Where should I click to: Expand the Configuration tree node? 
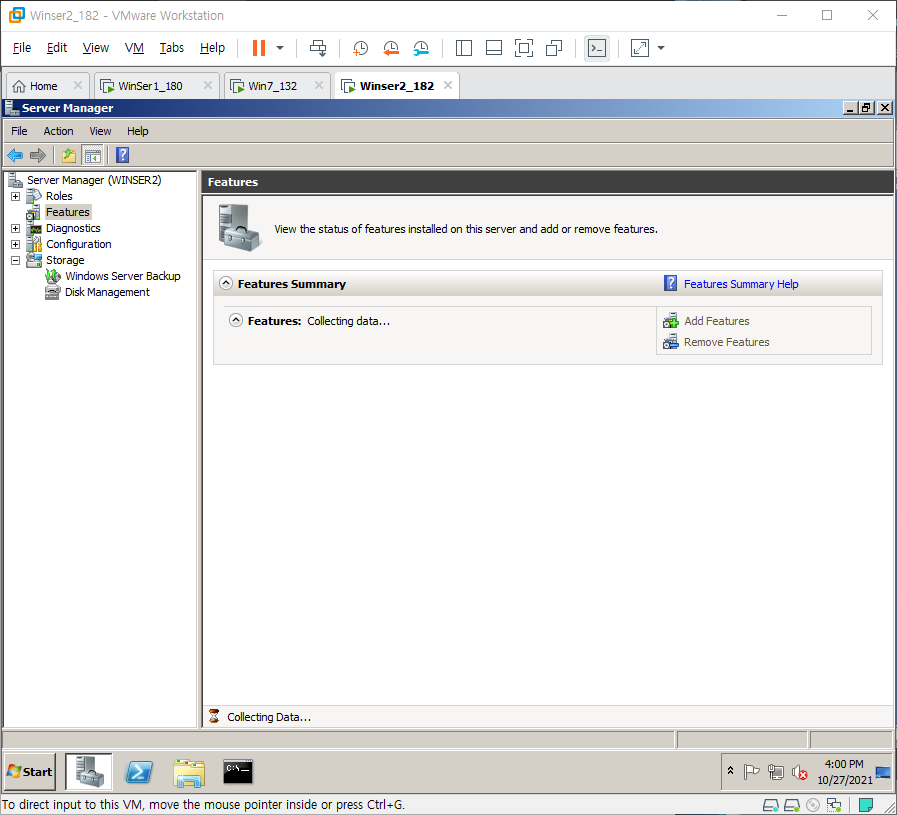point(15,244)
